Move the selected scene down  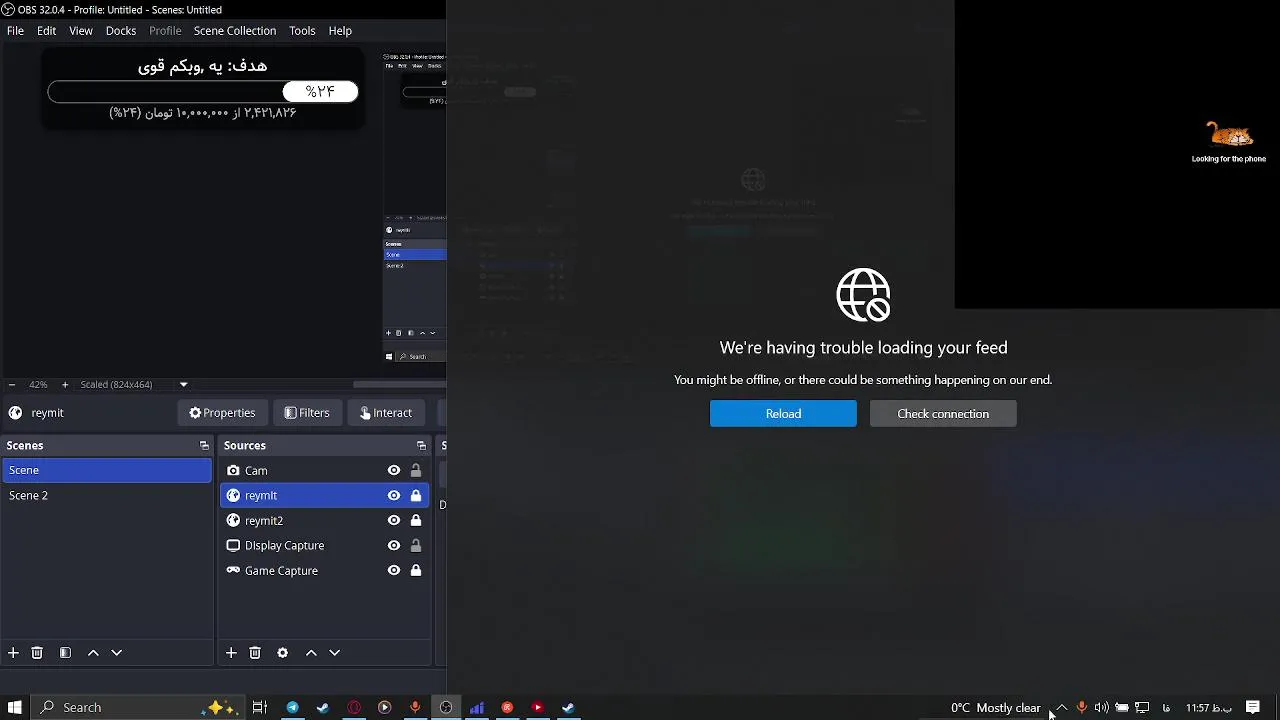coord(116,653)
